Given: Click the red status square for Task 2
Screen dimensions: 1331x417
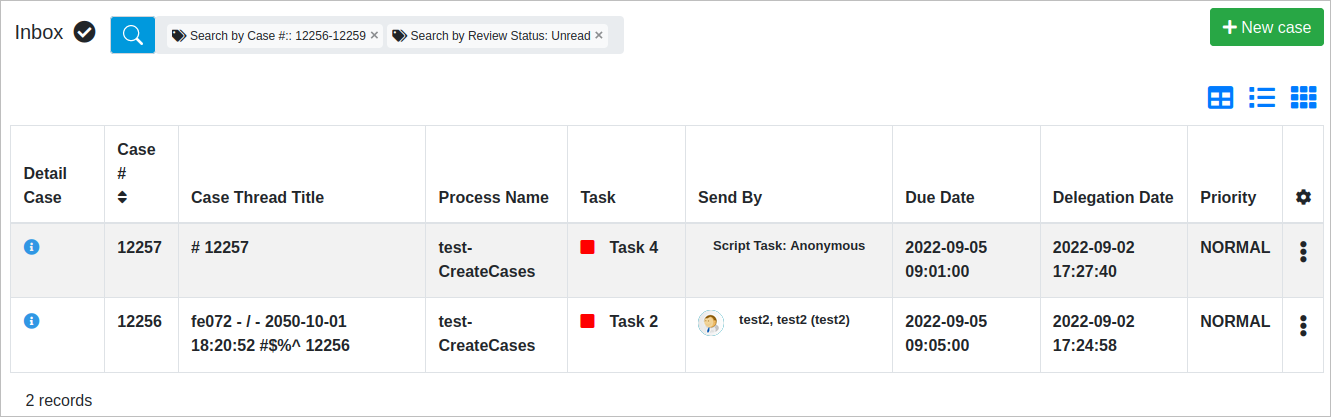Looking at the screenshot, I should click(588, 321).
